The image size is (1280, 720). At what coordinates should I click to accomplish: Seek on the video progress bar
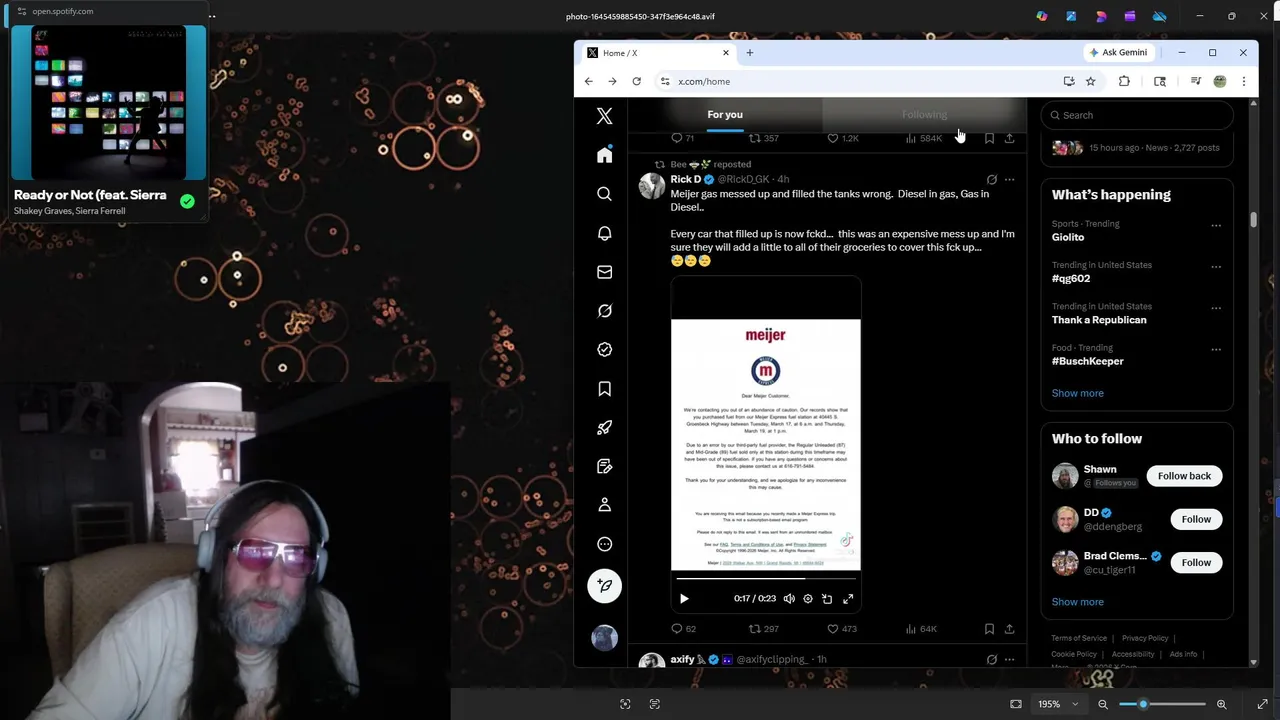point(766,578)
